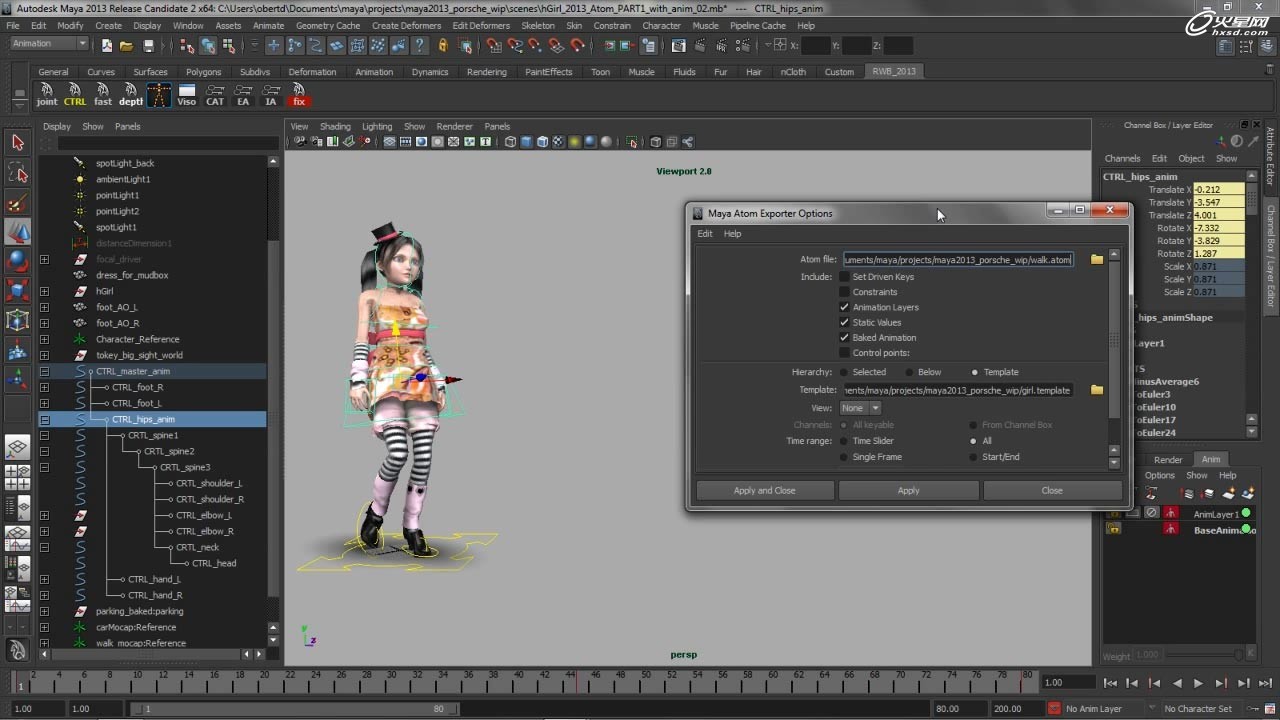1280x720 pixels.
Task: Switch to the Rendering shelf tab
Action: tap(487, 72)
